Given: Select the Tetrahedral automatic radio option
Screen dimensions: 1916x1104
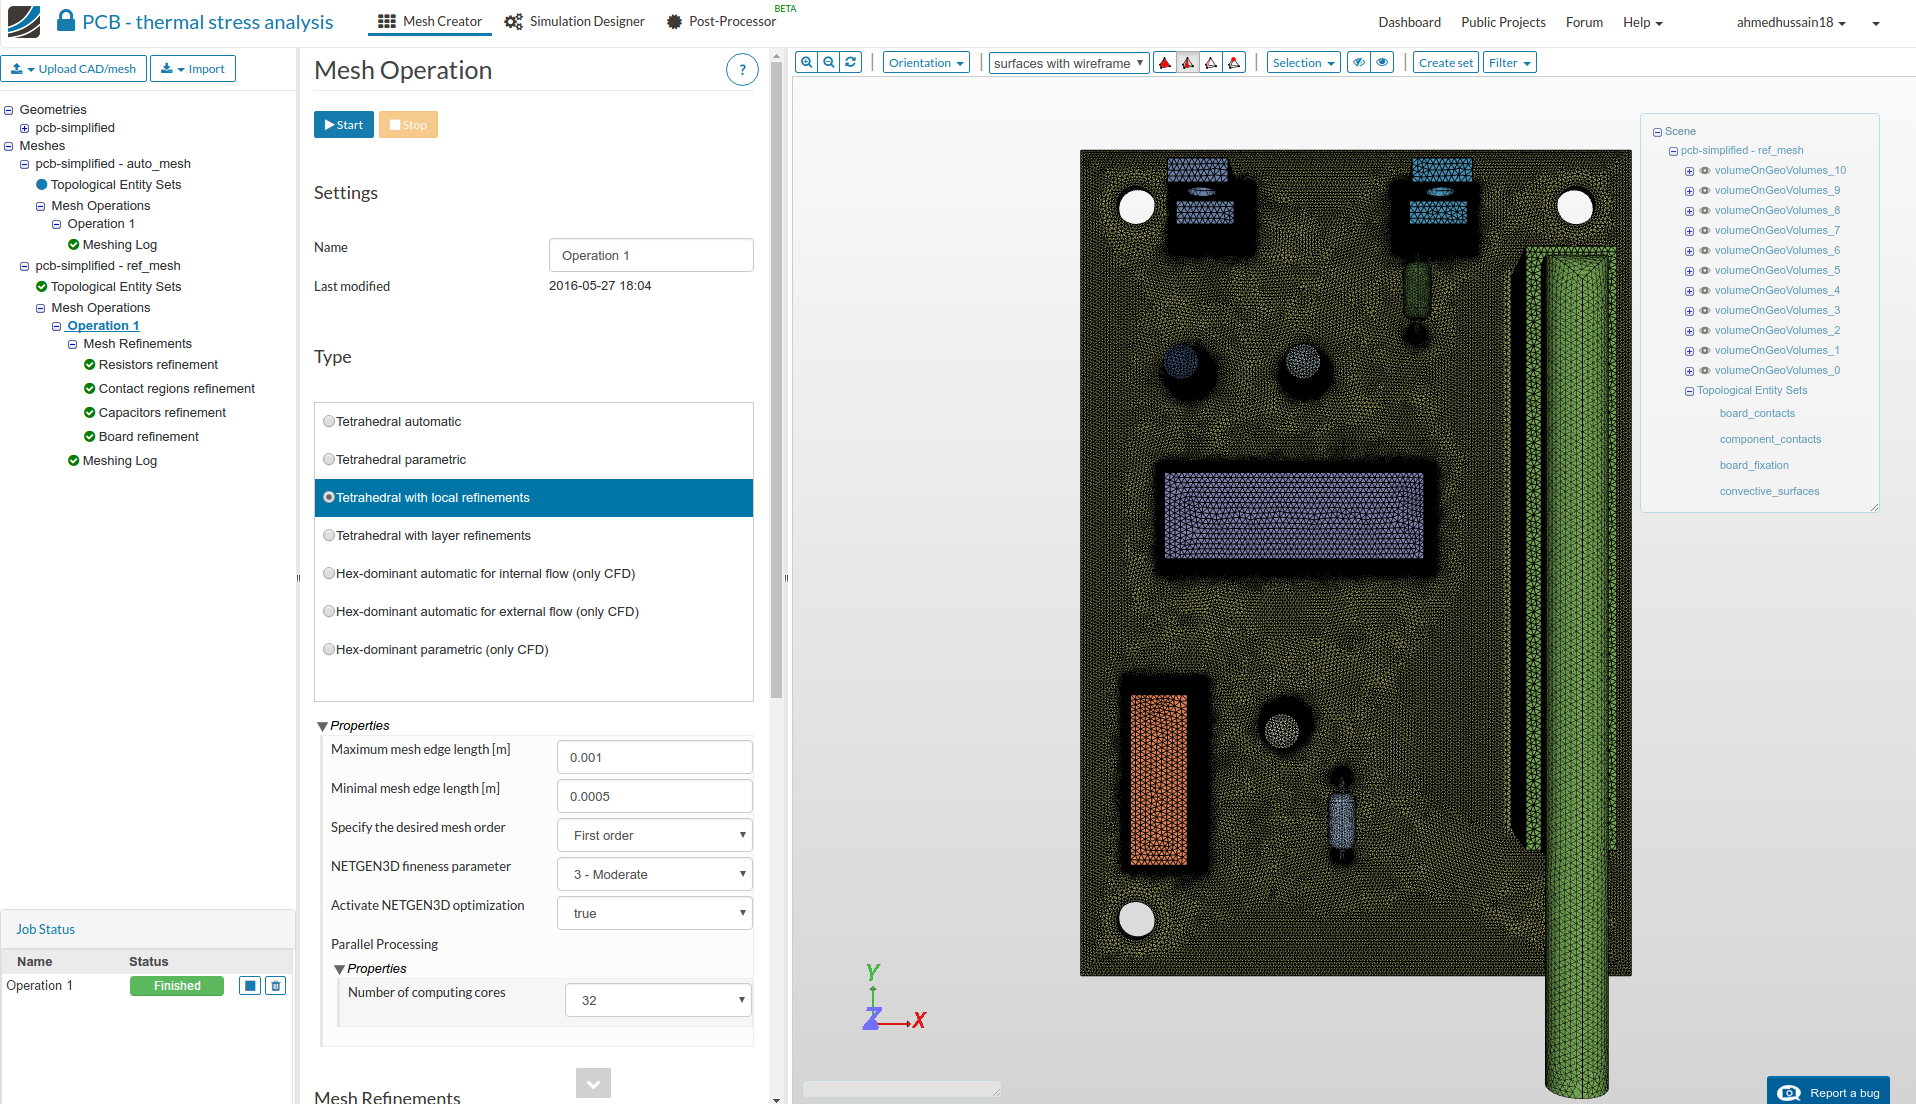Looking at the screenshot, I should [x=329, y=422].
